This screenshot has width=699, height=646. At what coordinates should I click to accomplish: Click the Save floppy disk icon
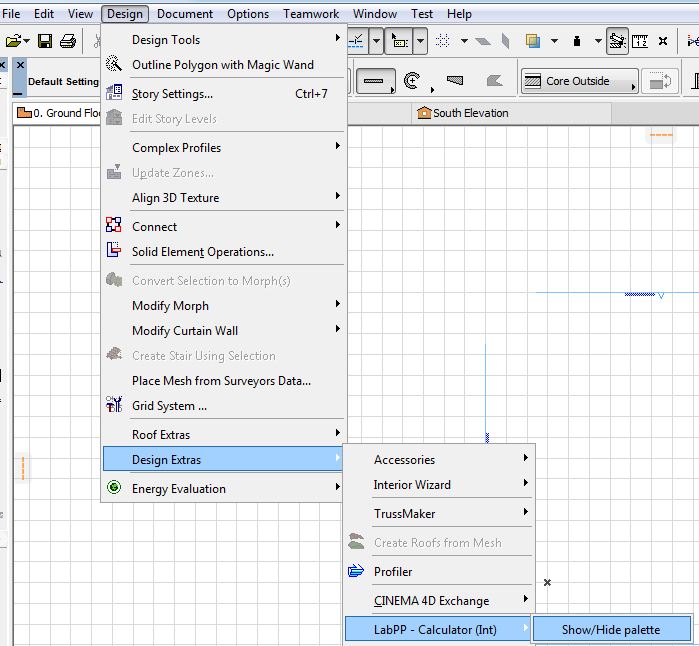[45, 41]
